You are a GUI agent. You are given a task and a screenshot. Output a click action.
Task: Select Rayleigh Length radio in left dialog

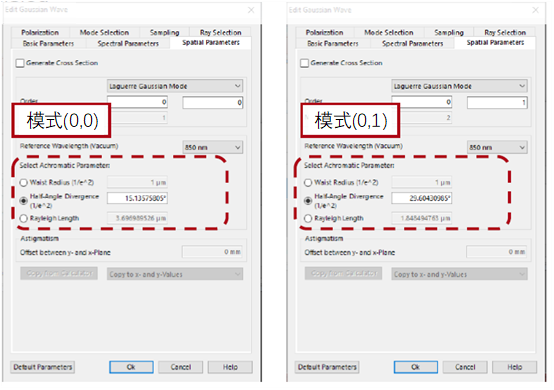[x=24, y=218]
